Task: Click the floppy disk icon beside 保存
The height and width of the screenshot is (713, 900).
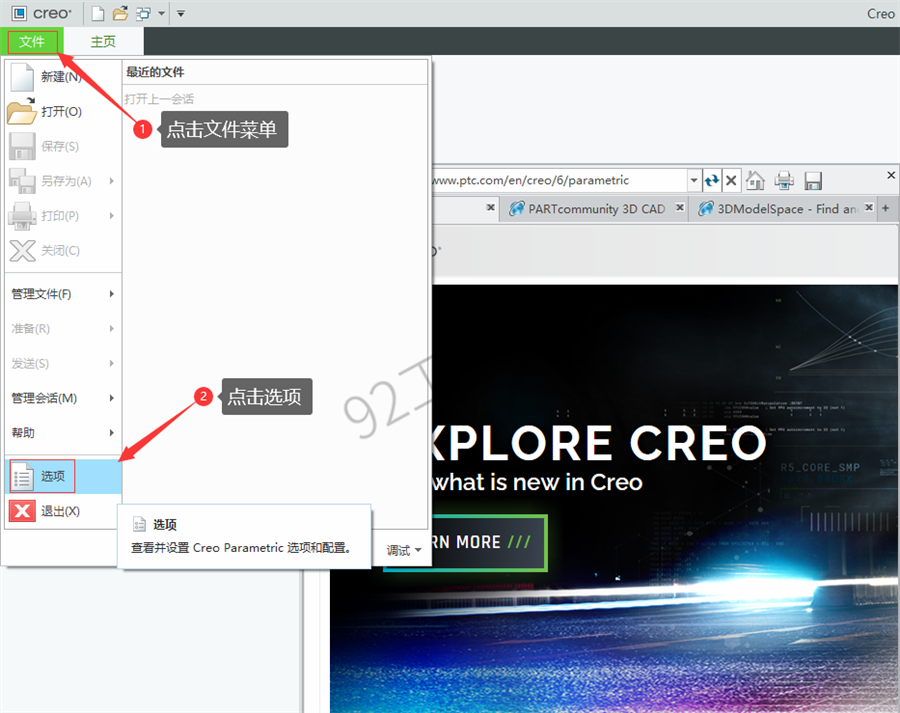Action: 22,146
